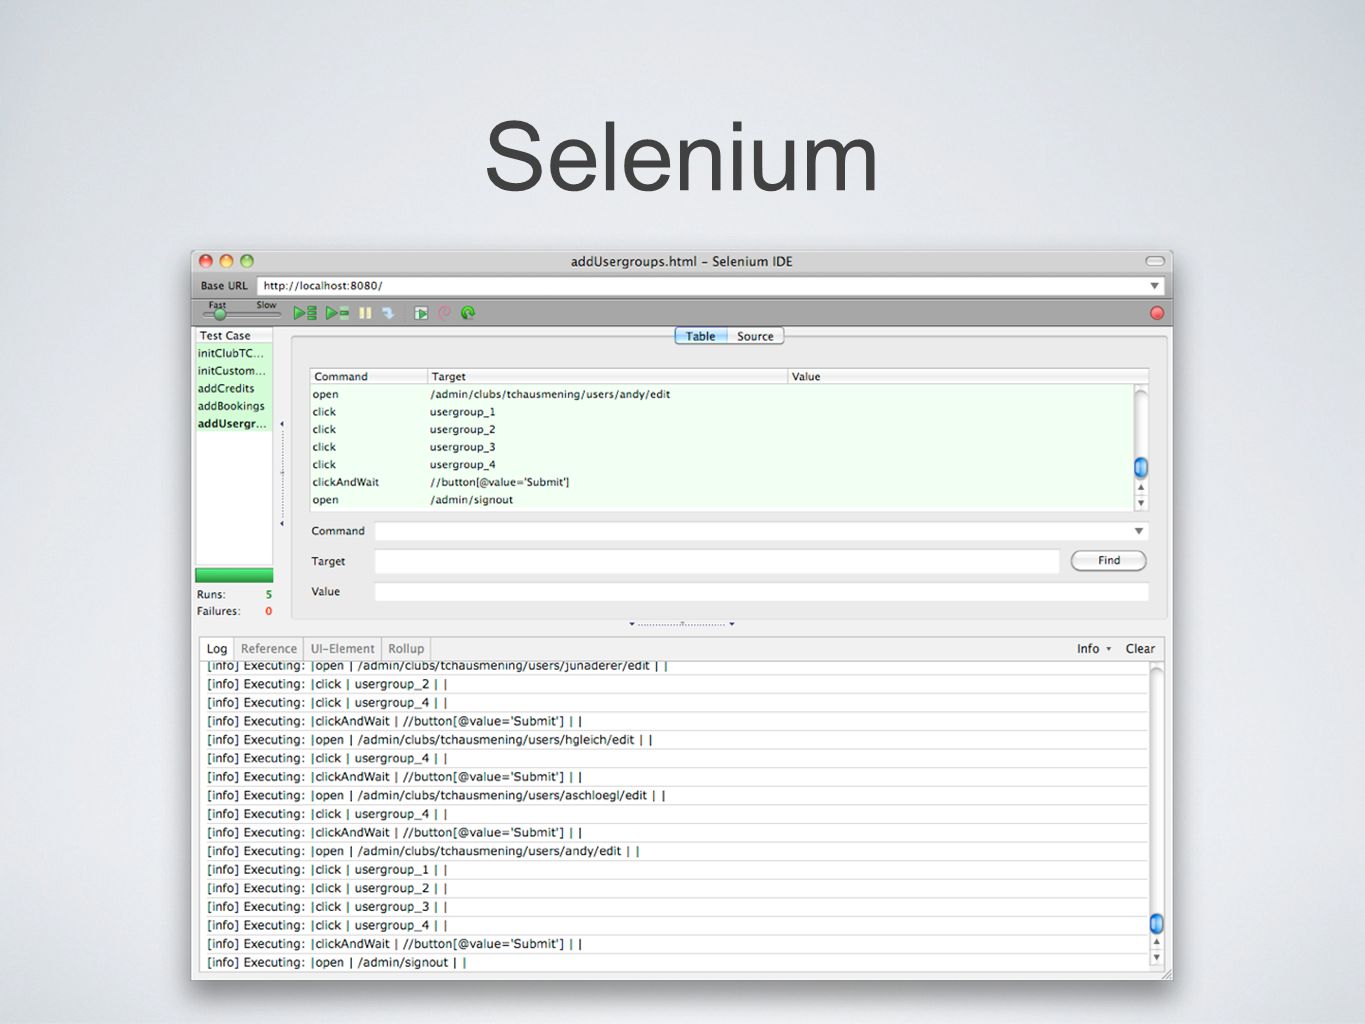Click the Value input field
This screenshot has height=1024, width=1365.
click(761, 592)
